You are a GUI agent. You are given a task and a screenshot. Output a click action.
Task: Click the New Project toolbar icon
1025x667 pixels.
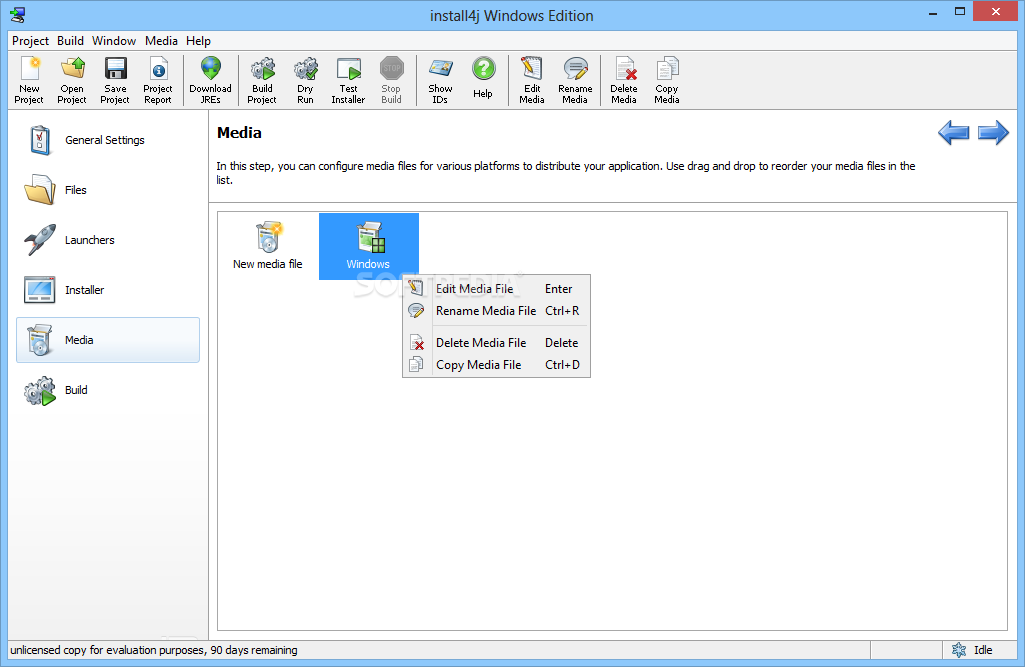click(x=29, y=69)
